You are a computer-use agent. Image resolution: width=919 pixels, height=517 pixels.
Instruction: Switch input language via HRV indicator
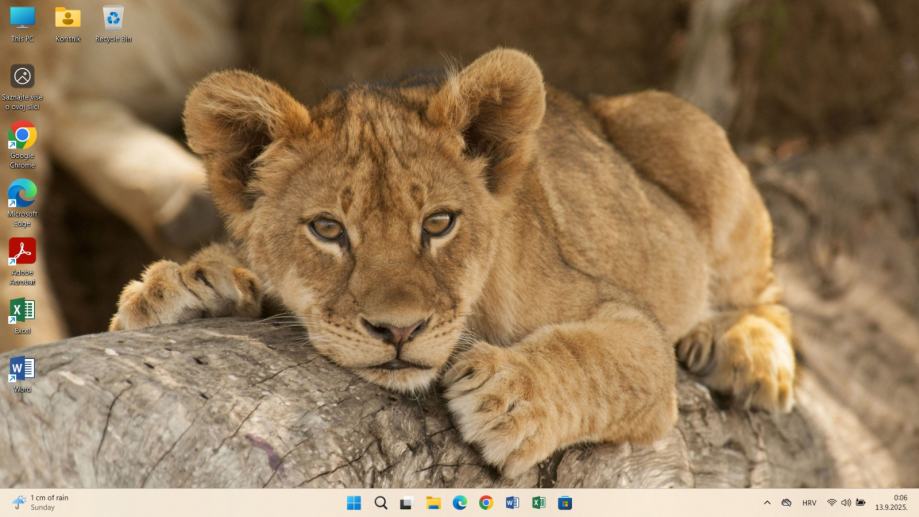(809, 503)
